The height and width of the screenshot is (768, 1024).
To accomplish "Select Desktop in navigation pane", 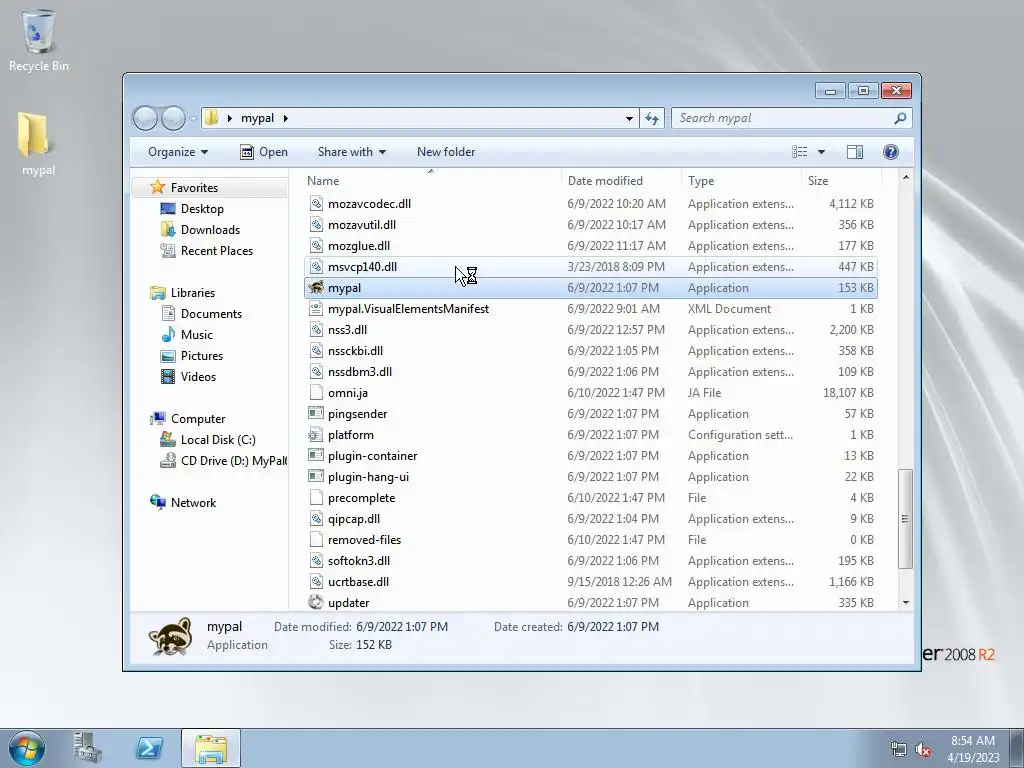I will (x=202, y=209).
